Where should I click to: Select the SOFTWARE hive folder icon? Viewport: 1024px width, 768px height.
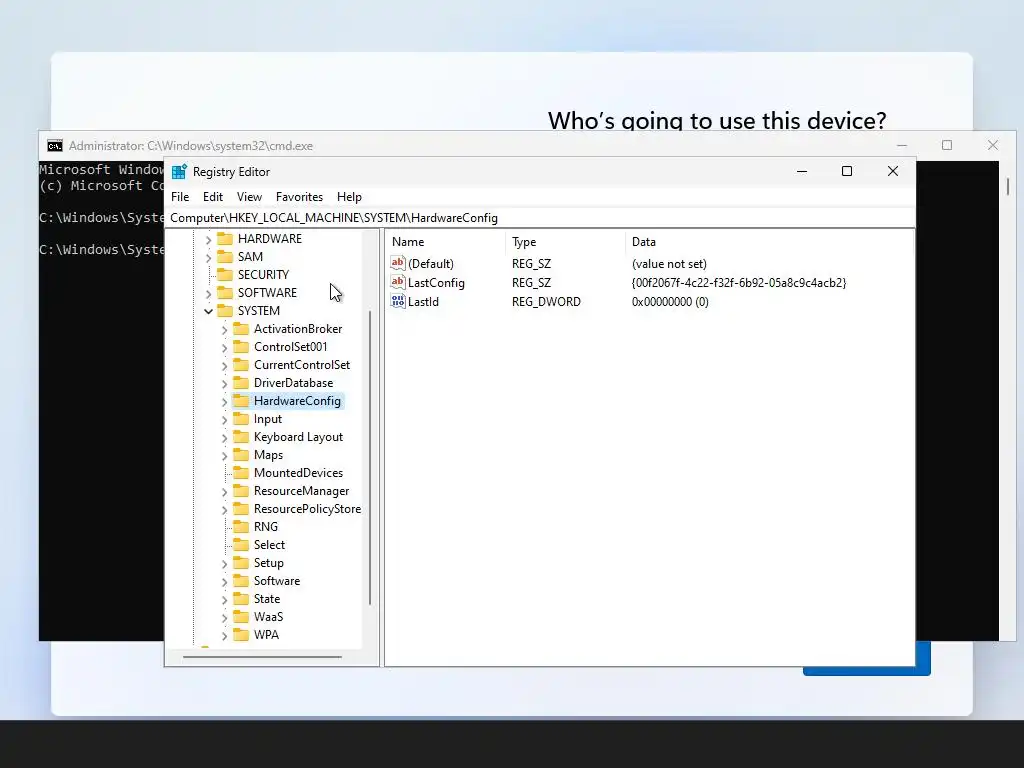(225, 293)
